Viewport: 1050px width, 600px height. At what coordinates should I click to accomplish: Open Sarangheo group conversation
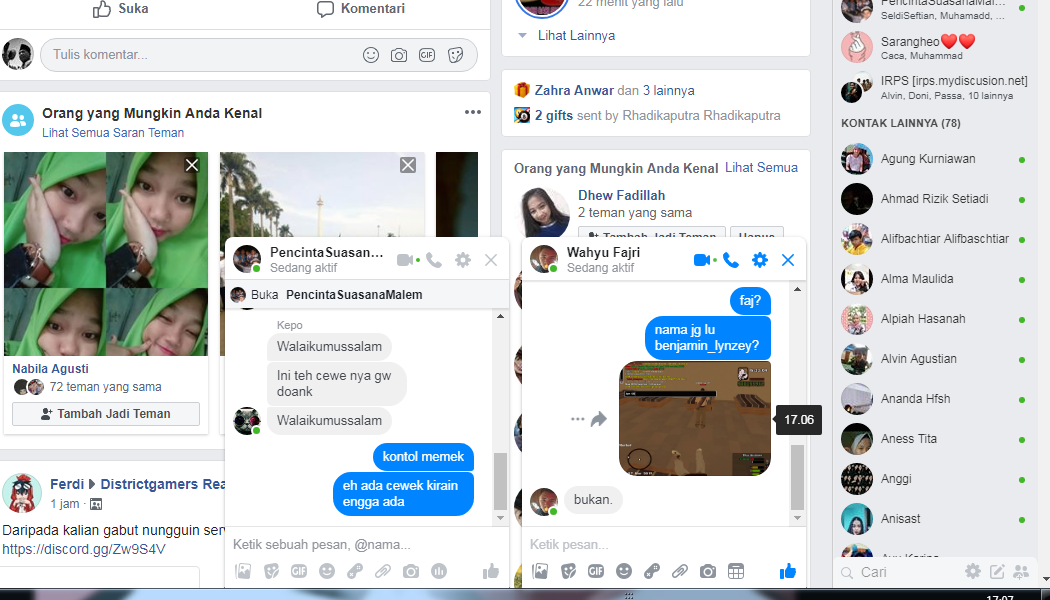tap(934, 48)
